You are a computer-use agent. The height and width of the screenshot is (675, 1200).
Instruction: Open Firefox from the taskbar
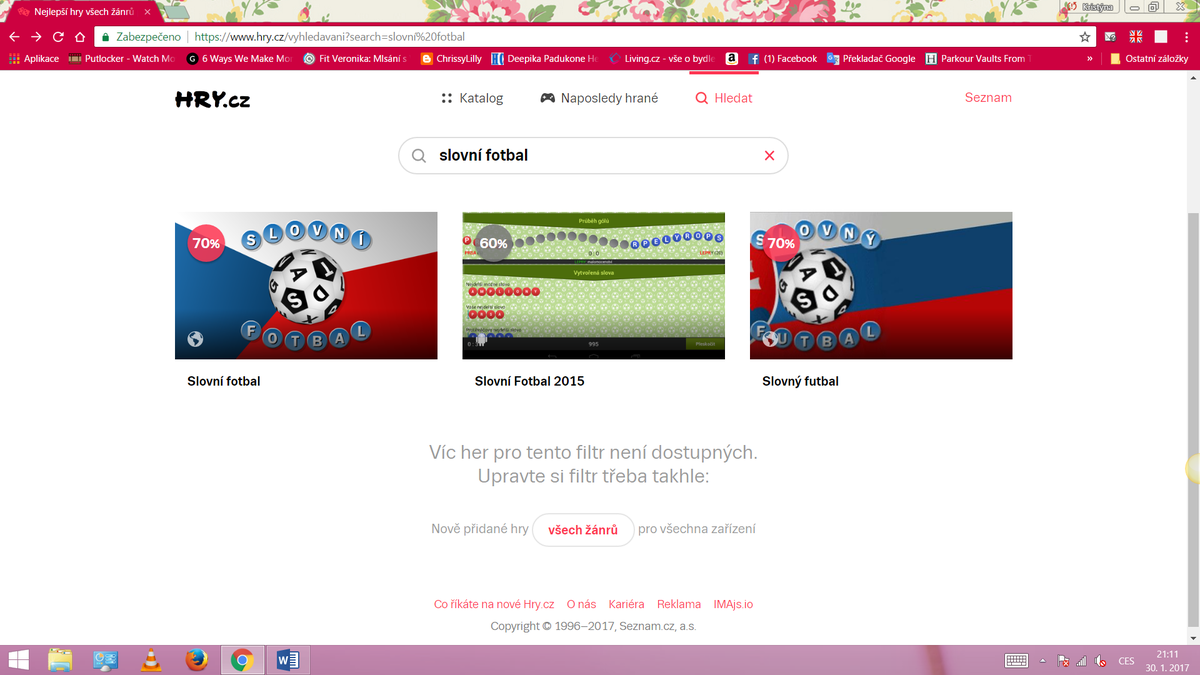tap(196, 660)
